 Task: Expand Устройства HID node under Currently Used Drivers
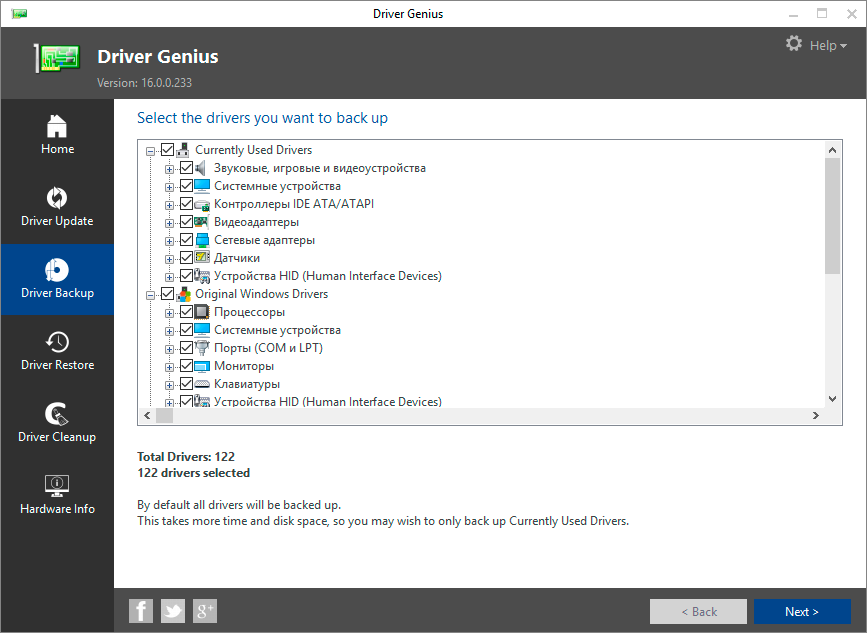coord(169,277)
